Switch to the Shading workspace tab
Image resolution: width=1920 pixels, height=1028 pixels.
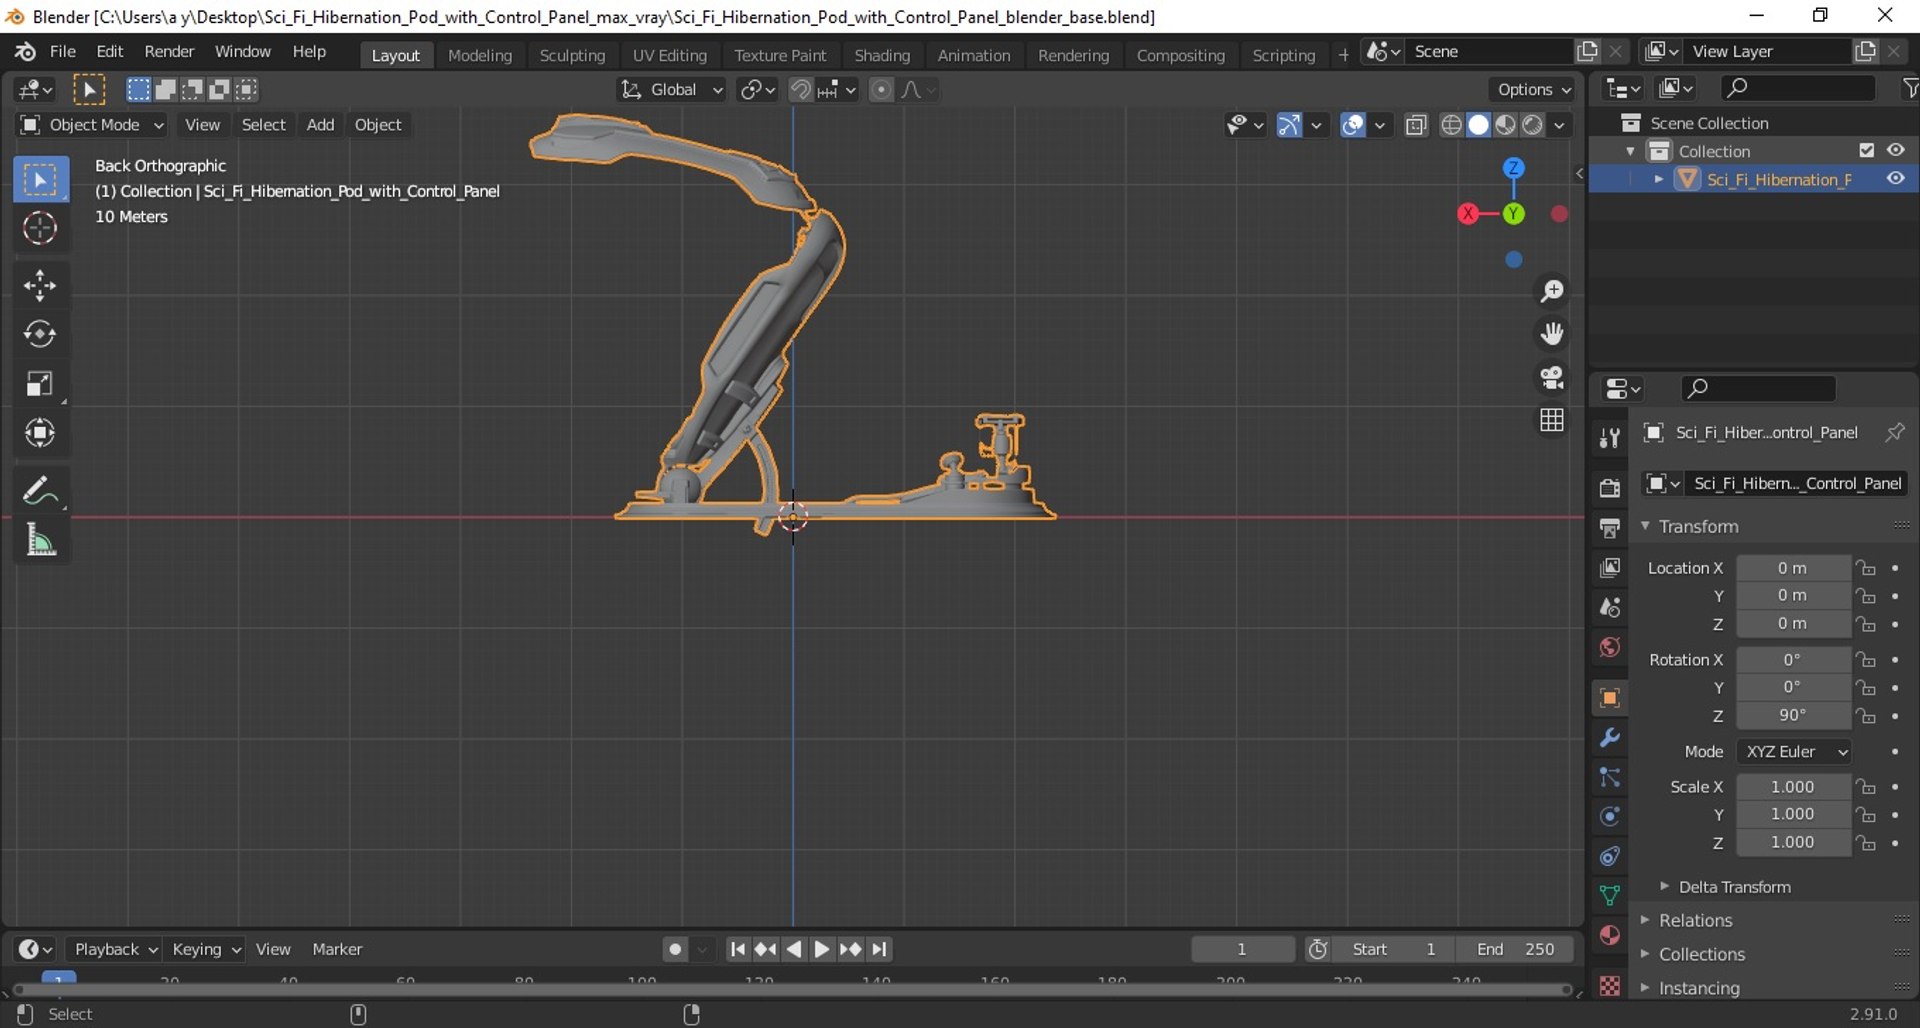pyautogui.click(x=882, y=55)
